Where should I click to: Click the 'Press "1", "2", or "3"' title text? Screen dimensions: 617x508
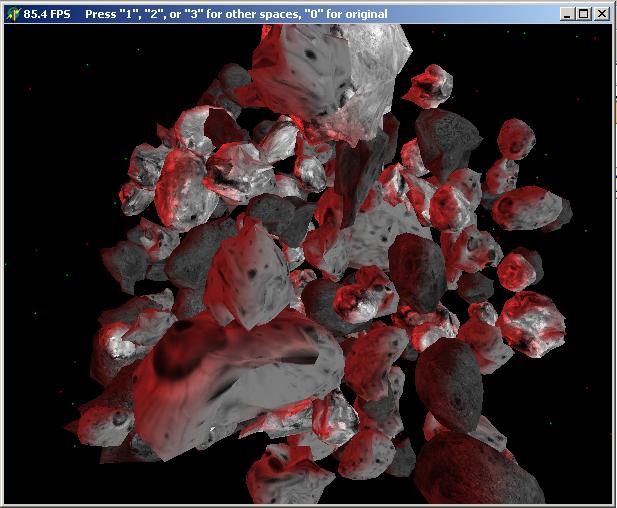tap(144, 15)
